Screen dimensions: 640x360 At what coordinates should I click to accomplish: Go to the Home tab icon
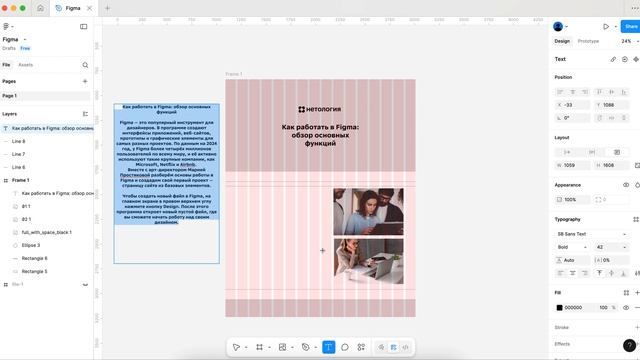(x=40, y=8)
